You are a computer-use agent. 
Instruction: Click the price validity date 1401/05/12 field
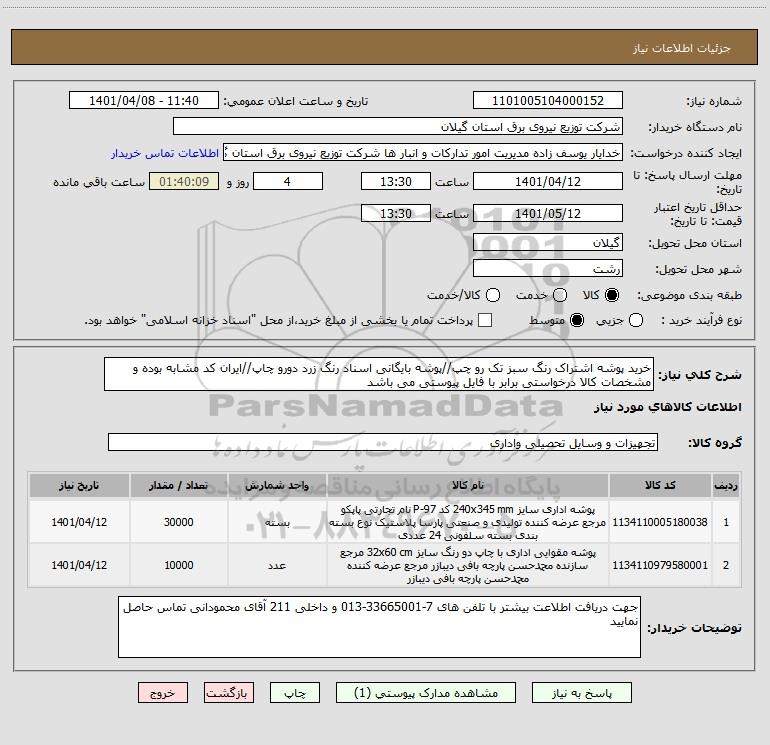coord(548,213)
